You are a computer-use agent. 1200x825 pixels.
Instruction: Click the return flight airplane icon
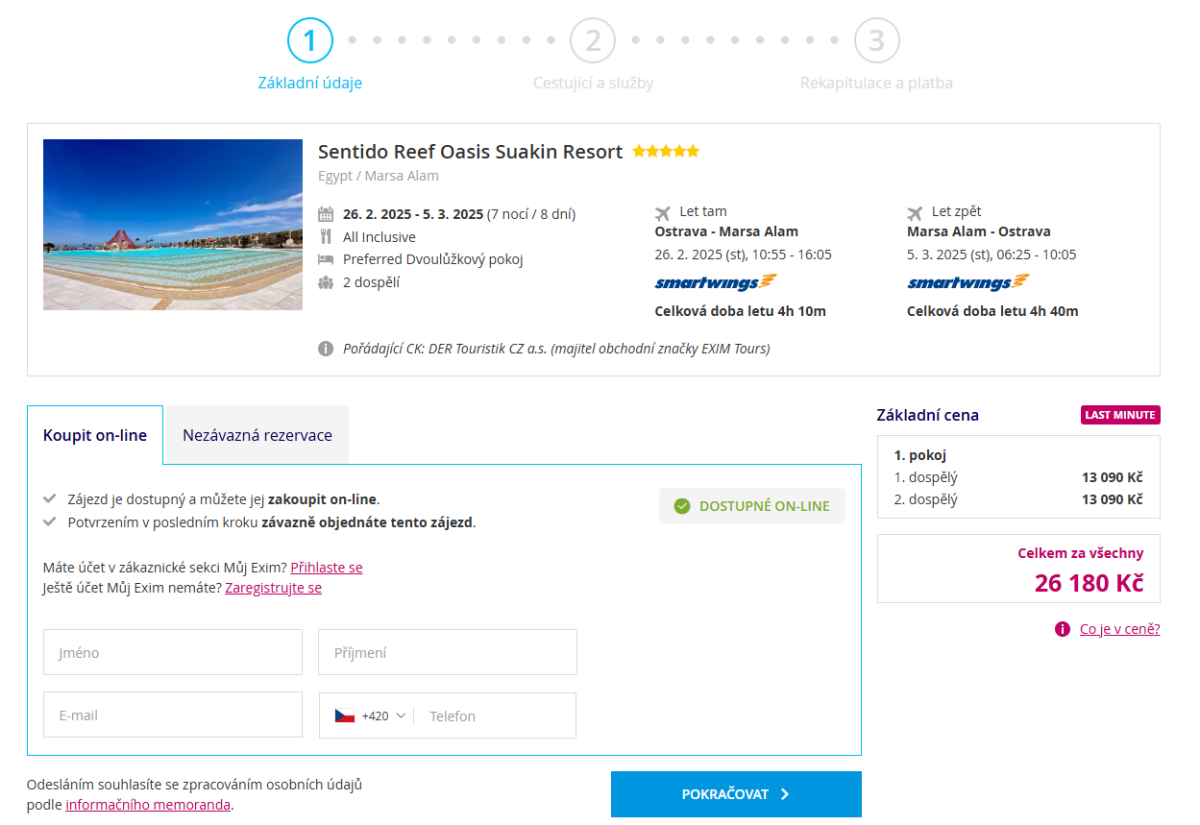914,212
